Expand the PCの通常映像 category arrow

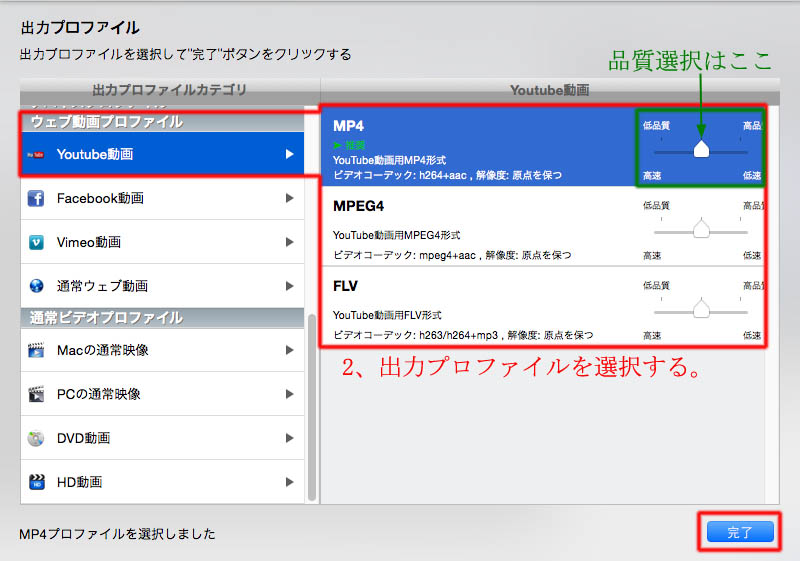[289, 394]
